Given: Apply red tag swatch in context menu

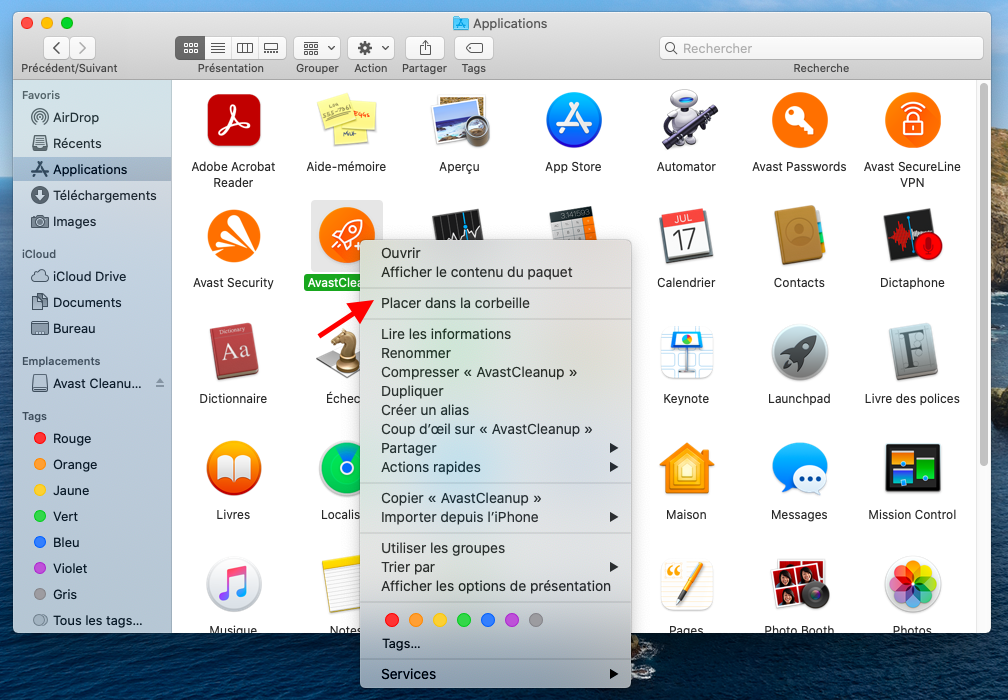Looking at the screenshot, I should point(392,620).
